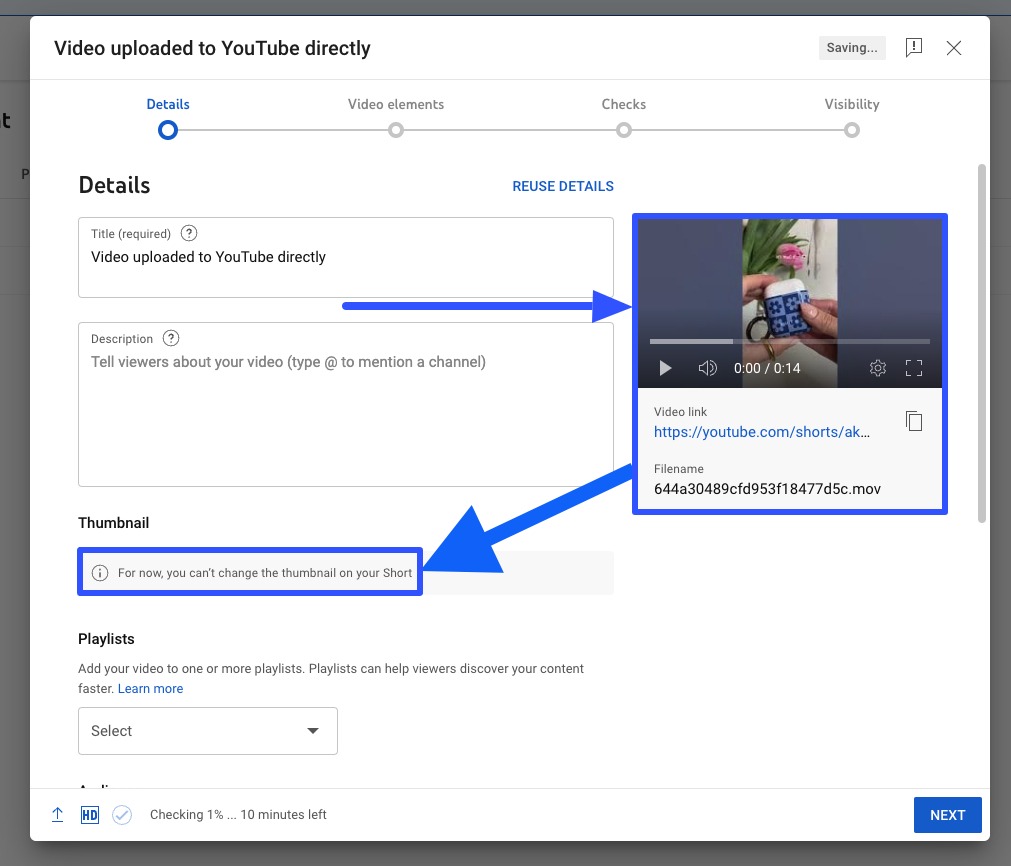Click the copyright check circle icon
The image size is (1011, 866).
coord(122,815)
